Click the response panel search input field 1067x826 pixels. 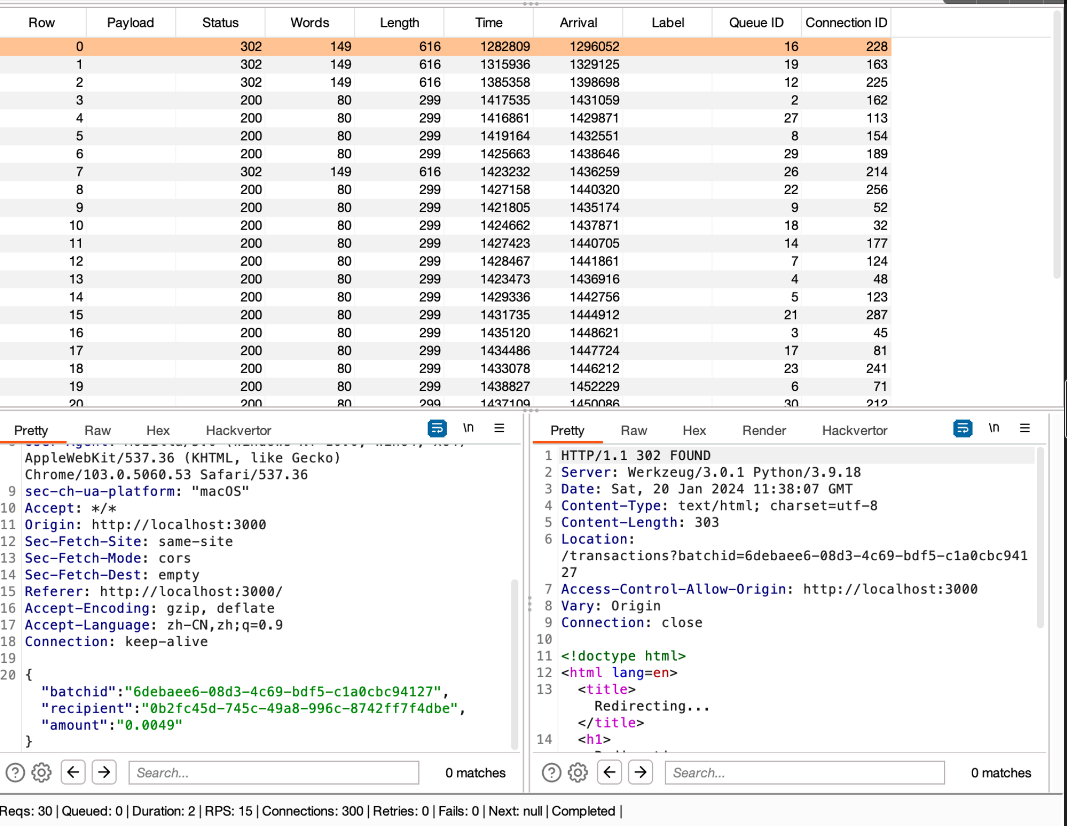point(804,772)
